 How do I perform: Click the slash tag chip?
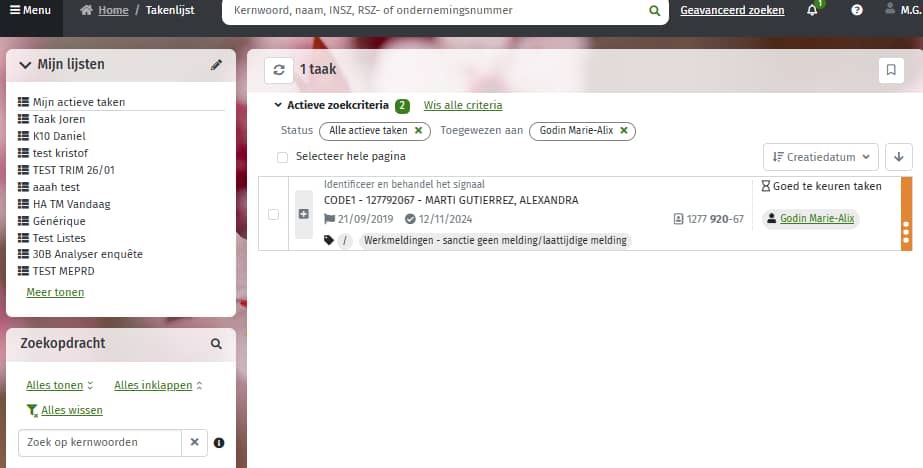pyautogui.click(x=345, y=240)
